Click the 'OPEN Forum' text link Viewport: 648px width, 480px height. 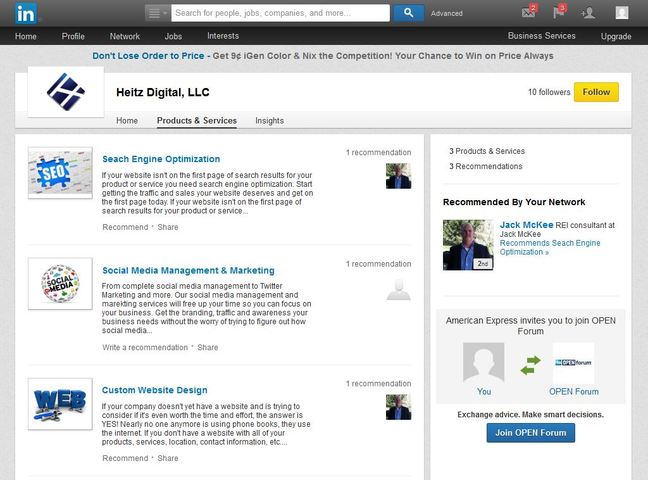pos(574,392)
